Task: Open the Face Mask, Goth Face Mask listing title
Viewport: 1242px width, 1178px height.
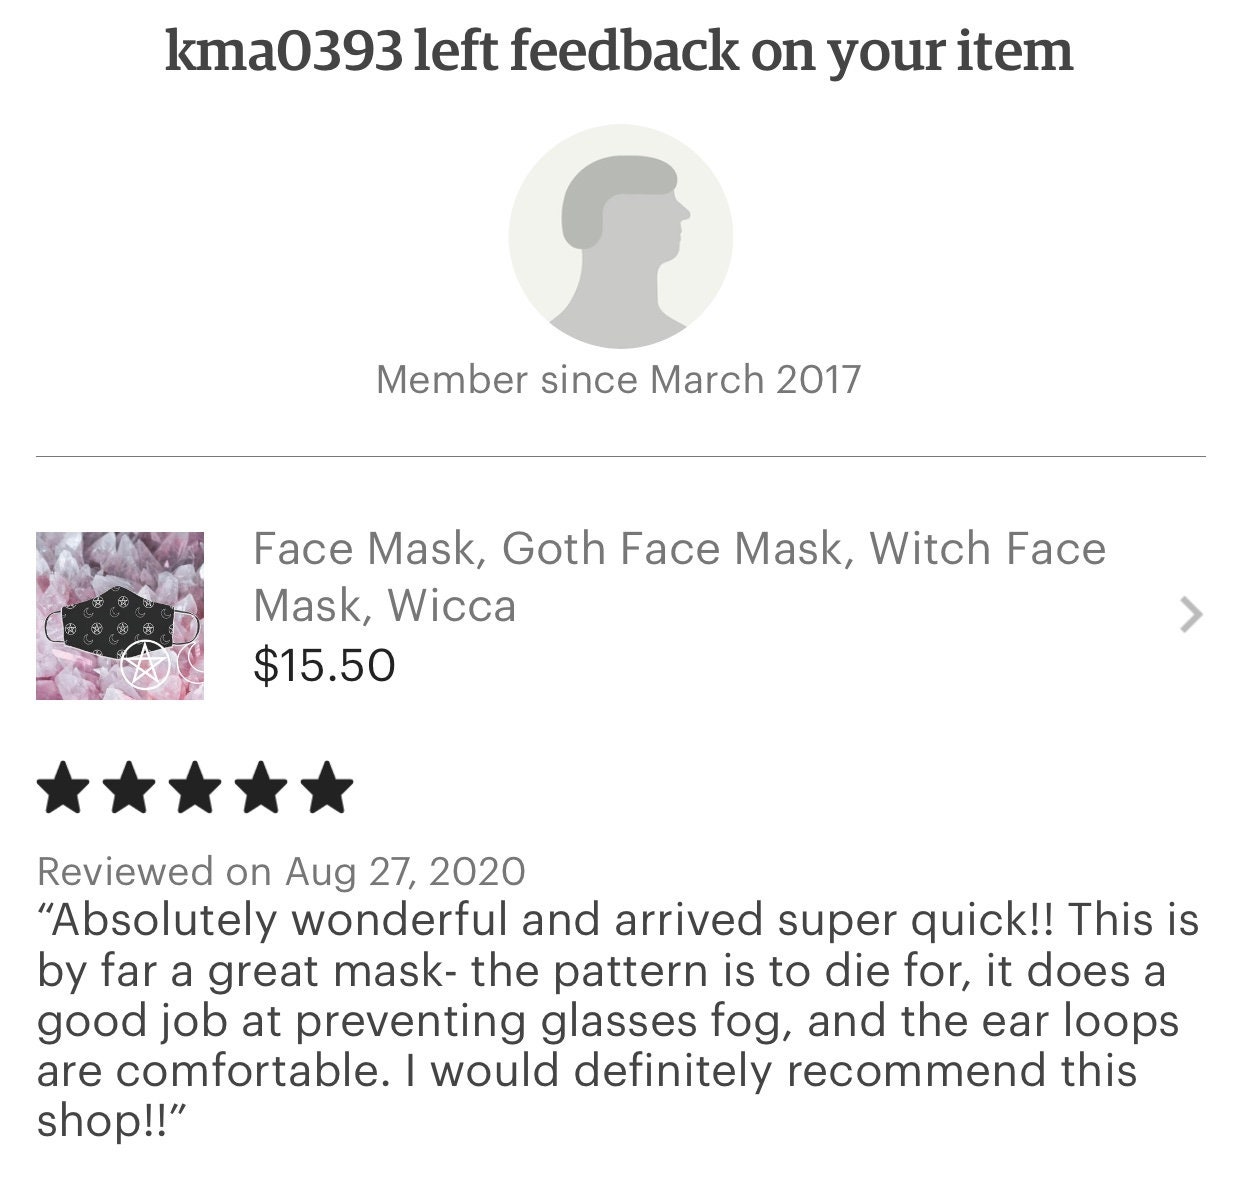Action: coord(680,577)
